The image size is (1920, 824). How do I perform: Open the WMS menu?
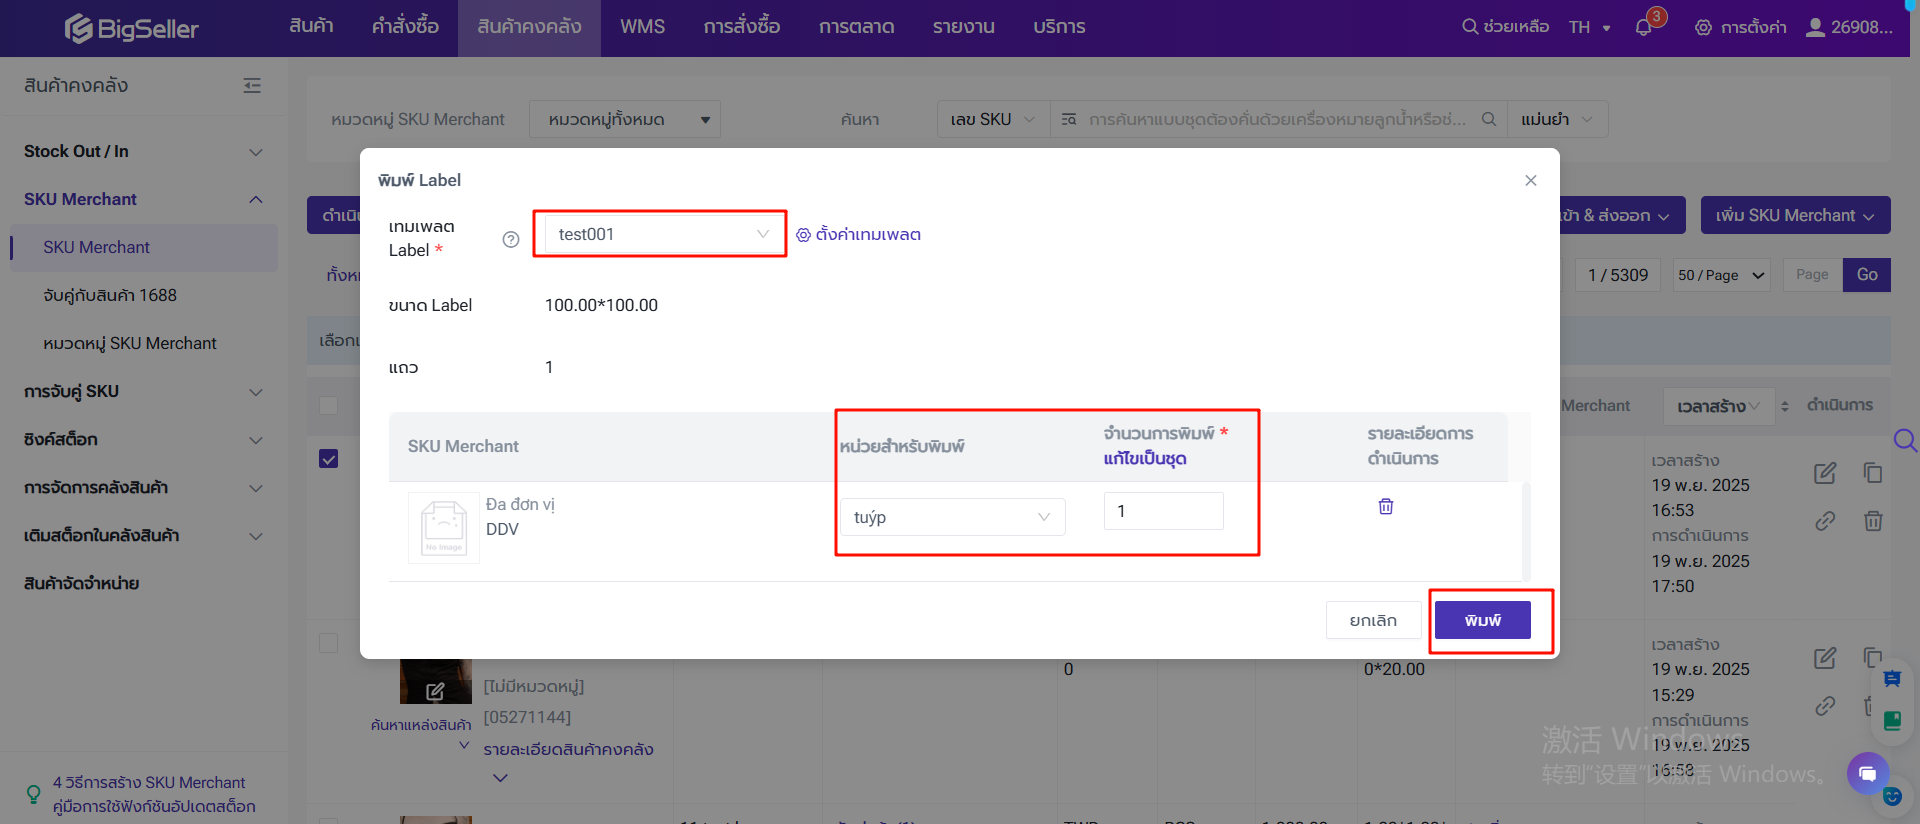coord(642,27)
